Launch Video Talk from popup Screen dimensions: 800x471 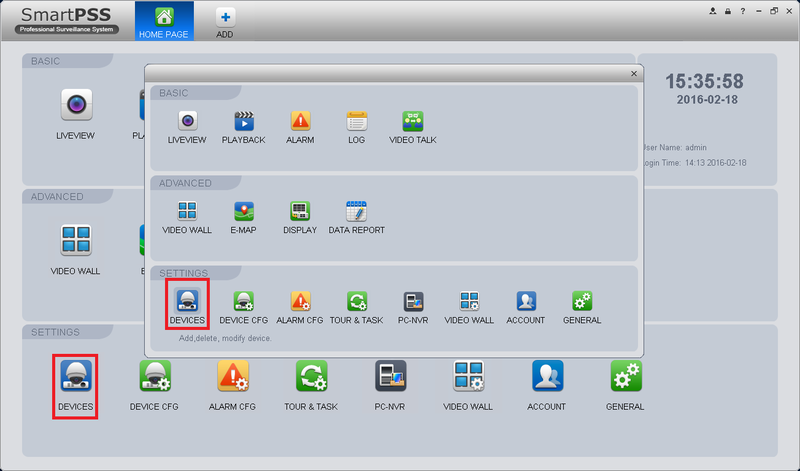pos(412,128)
